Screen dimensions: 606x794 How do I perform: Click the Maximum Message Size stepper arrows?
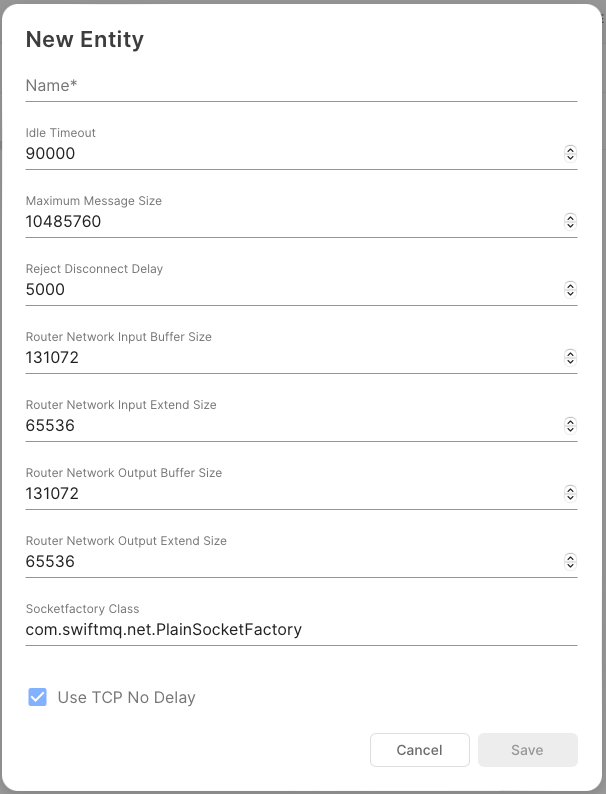(x=570, y=222)
